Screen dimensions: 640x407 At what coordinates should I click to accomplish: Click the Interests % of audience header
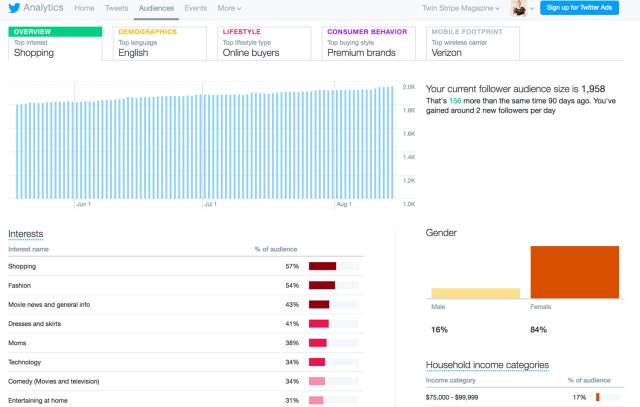click(x=276, y=249)
